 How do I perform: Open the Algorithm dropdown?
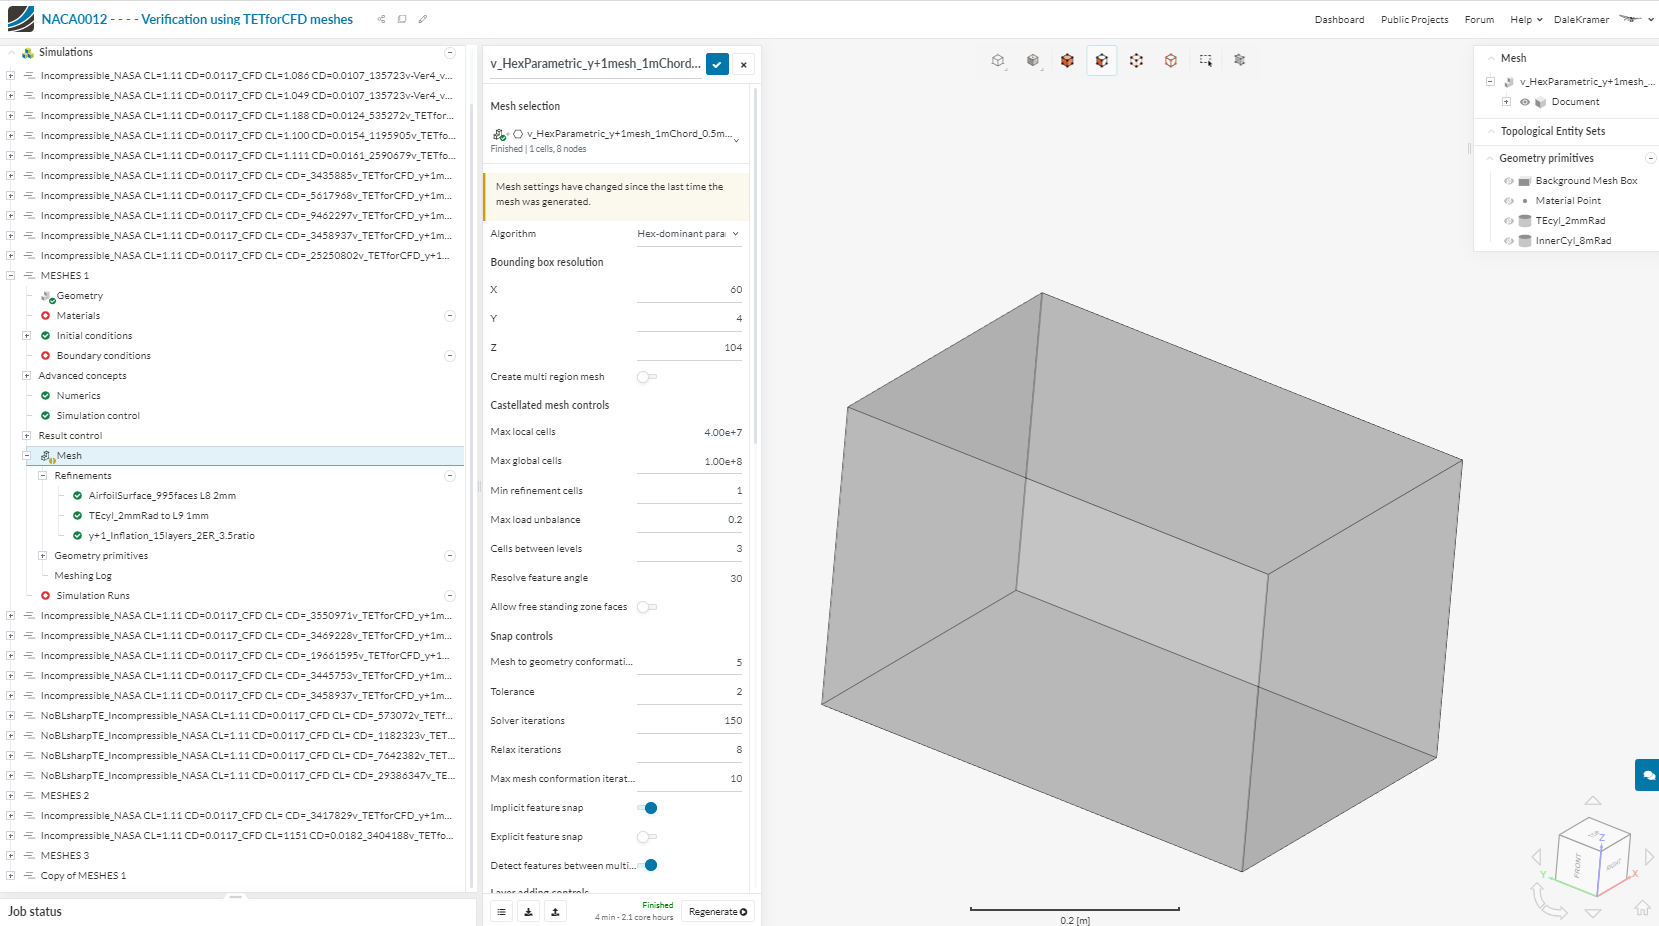point(688,234)
